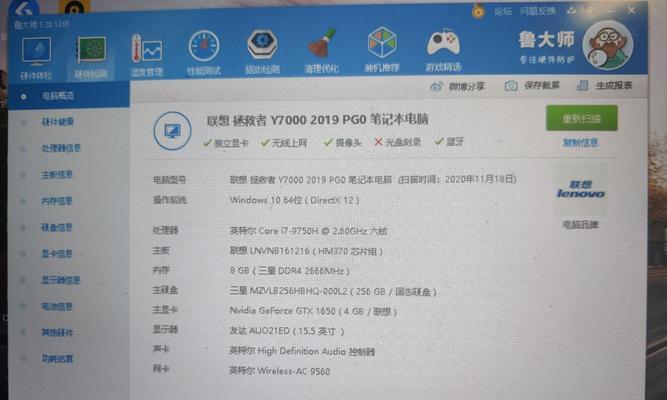Click the 友达 AUO21ED display value
This screenshot has height=400, width=667.
point(287,331)
